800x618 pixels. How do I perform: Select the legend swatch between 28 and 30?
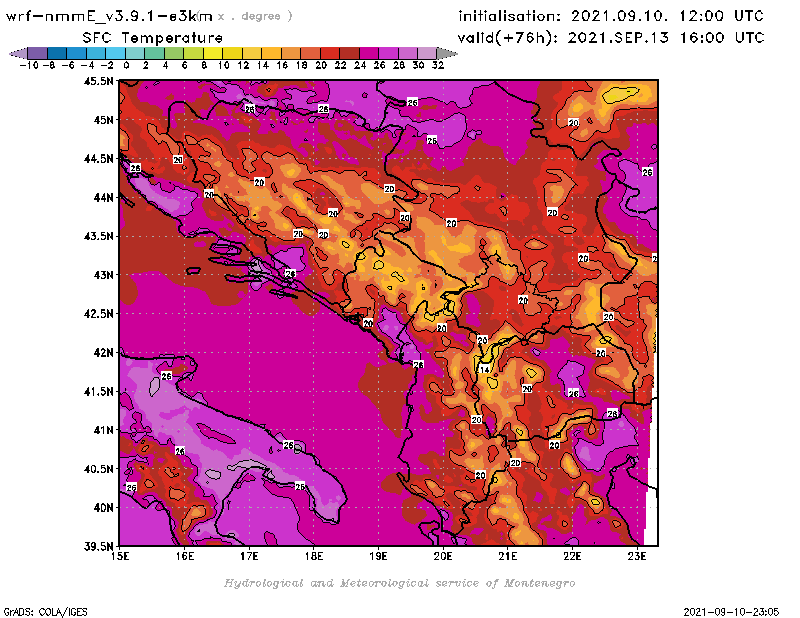408,53
